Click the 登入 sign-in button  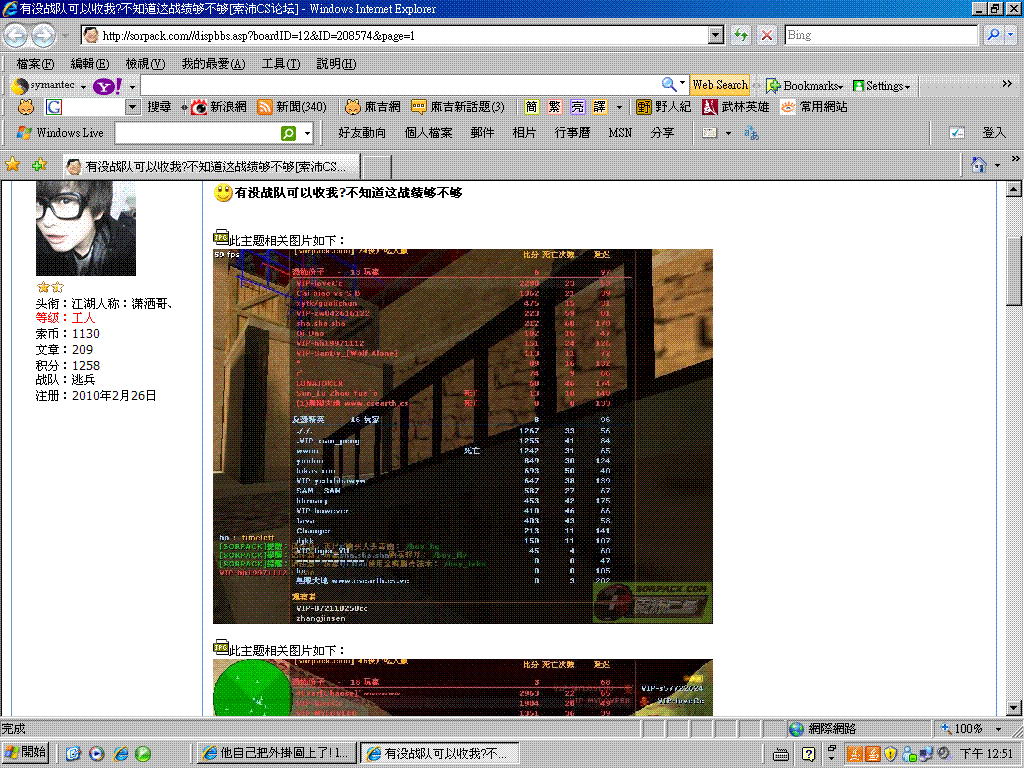(x=993, y=133)
